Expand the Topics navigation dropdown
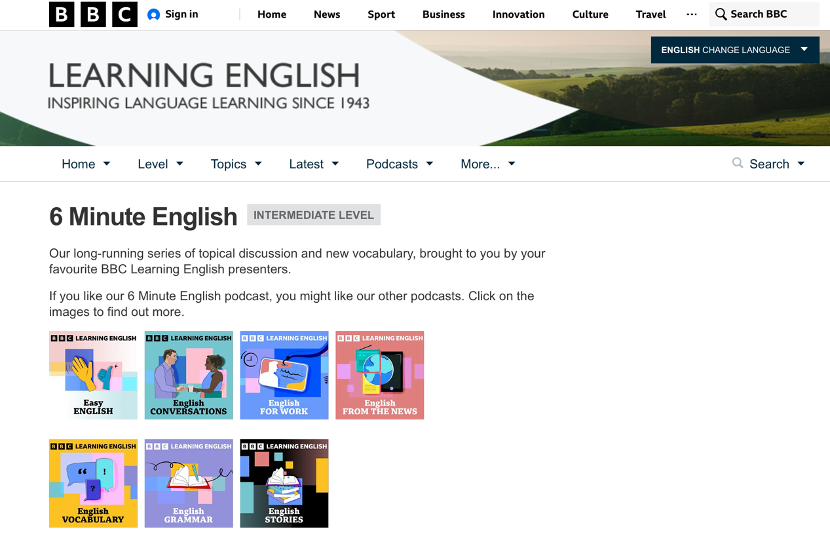Viewport: 830px width, 542px height. 236,164
